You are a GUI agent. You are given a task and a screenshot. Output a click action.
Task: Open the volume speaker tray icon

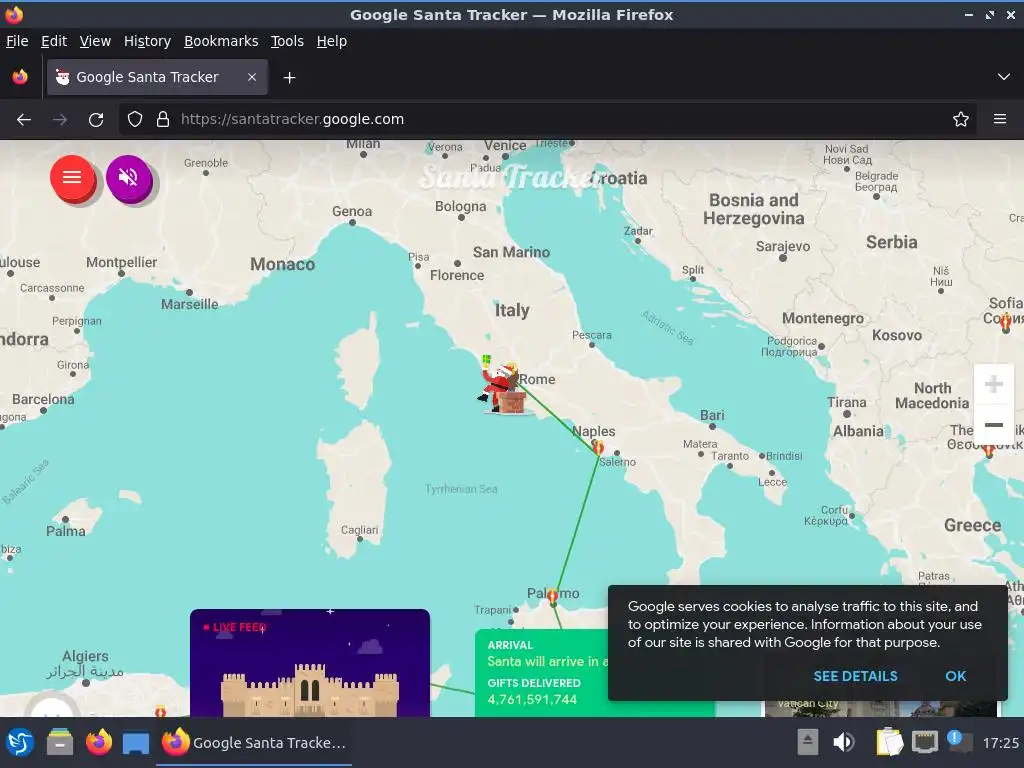tap(844, 742)
